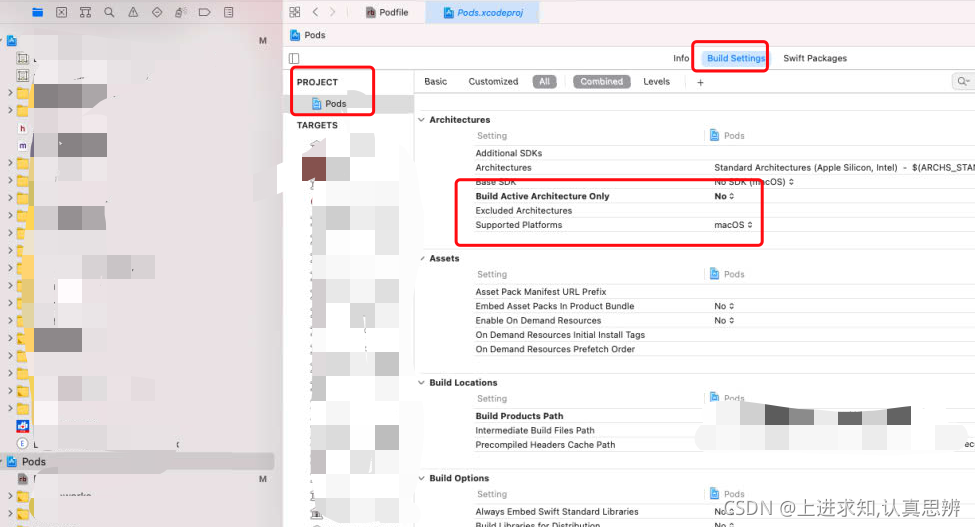This screenshot has width=975, height=527.
Task: Collapse the Build Options section
Action: pyautogui.click(x=422, y=478)
